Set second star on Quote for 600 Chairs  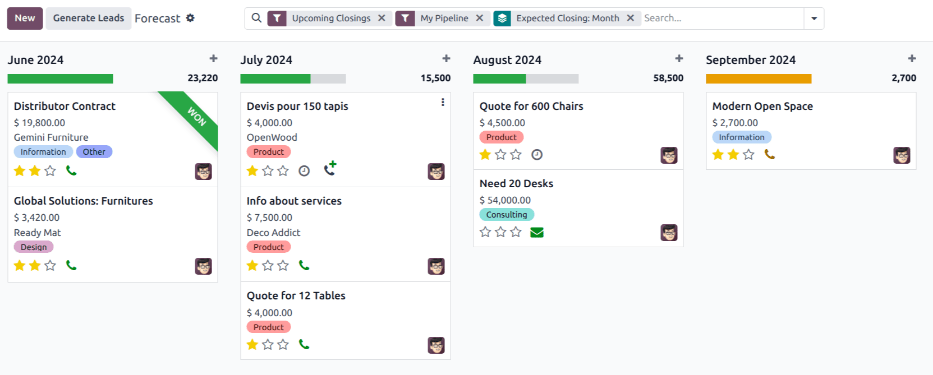click(500, 155)
